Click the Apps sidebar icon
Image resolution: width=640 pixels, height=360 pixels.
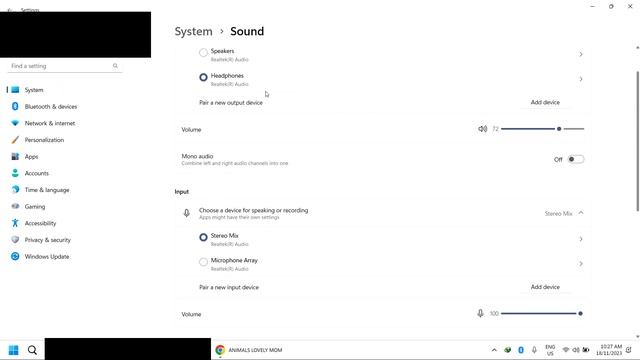[x=15, y=157]
